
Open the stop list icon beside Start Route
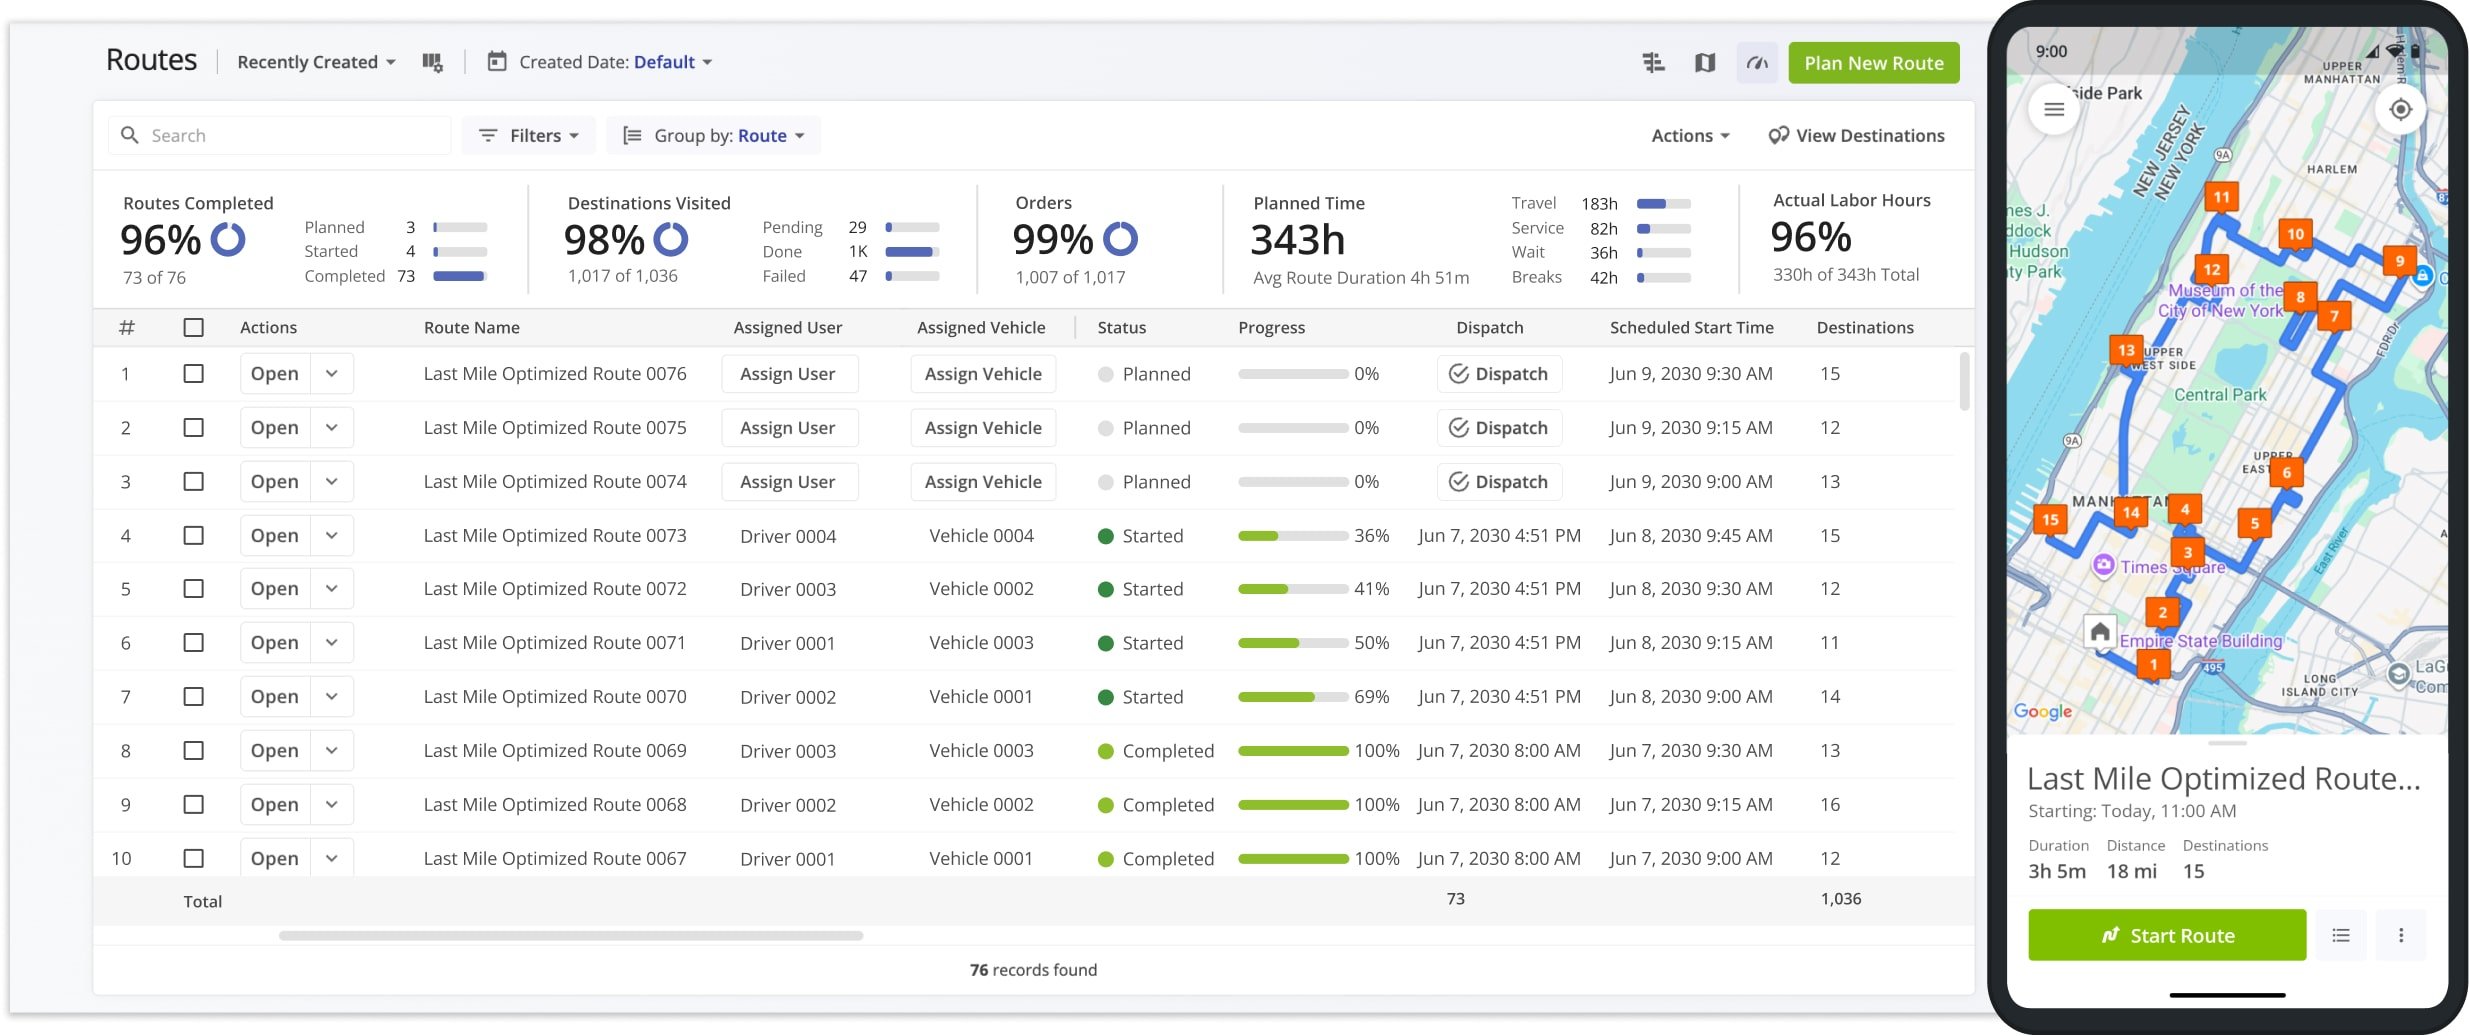pos(2341,935)
